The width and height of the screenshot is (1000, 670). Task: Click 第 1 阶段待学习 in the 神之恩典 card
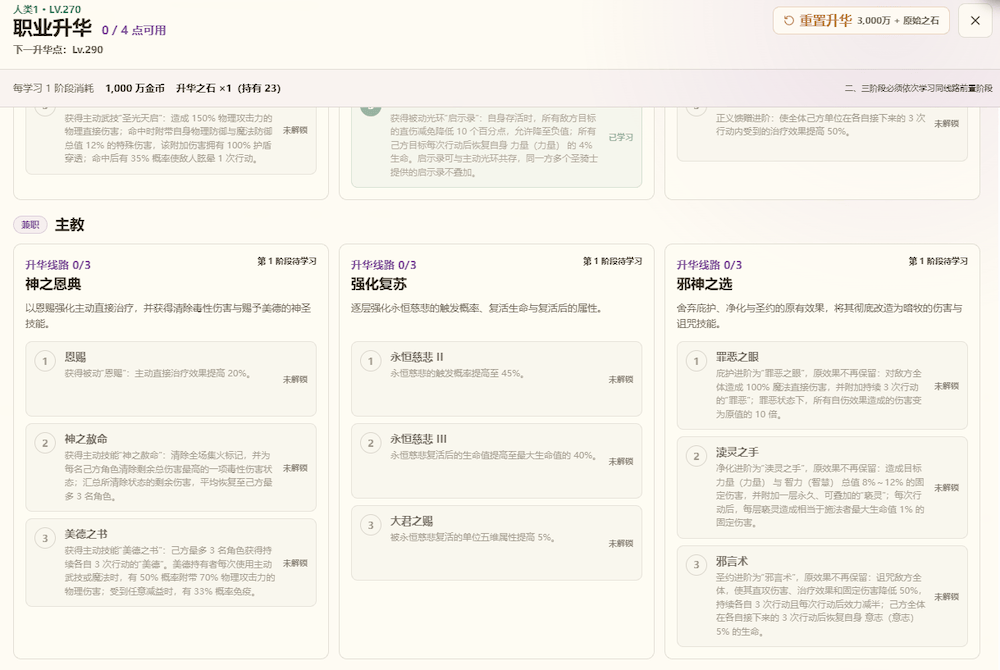pos(287,261)
